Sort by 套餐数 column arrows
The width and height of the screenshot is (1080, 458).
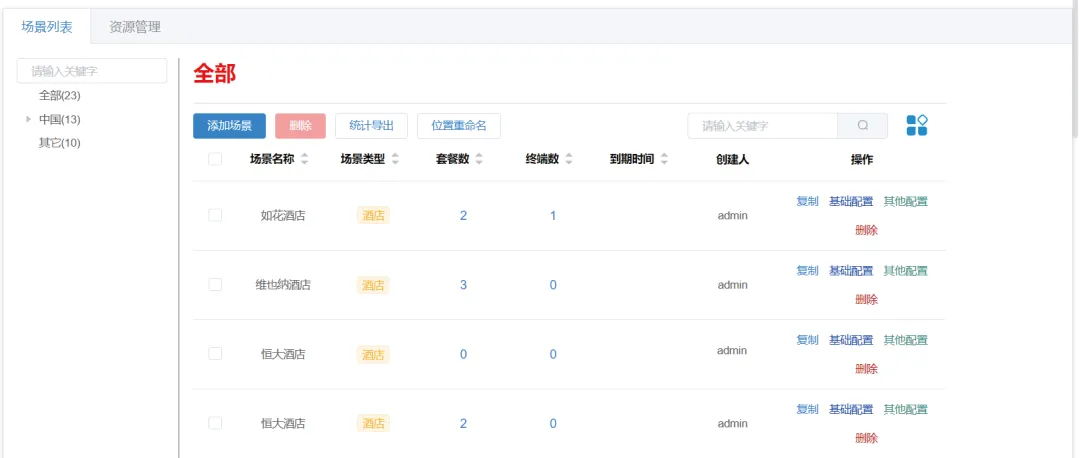tap(479, 160)
